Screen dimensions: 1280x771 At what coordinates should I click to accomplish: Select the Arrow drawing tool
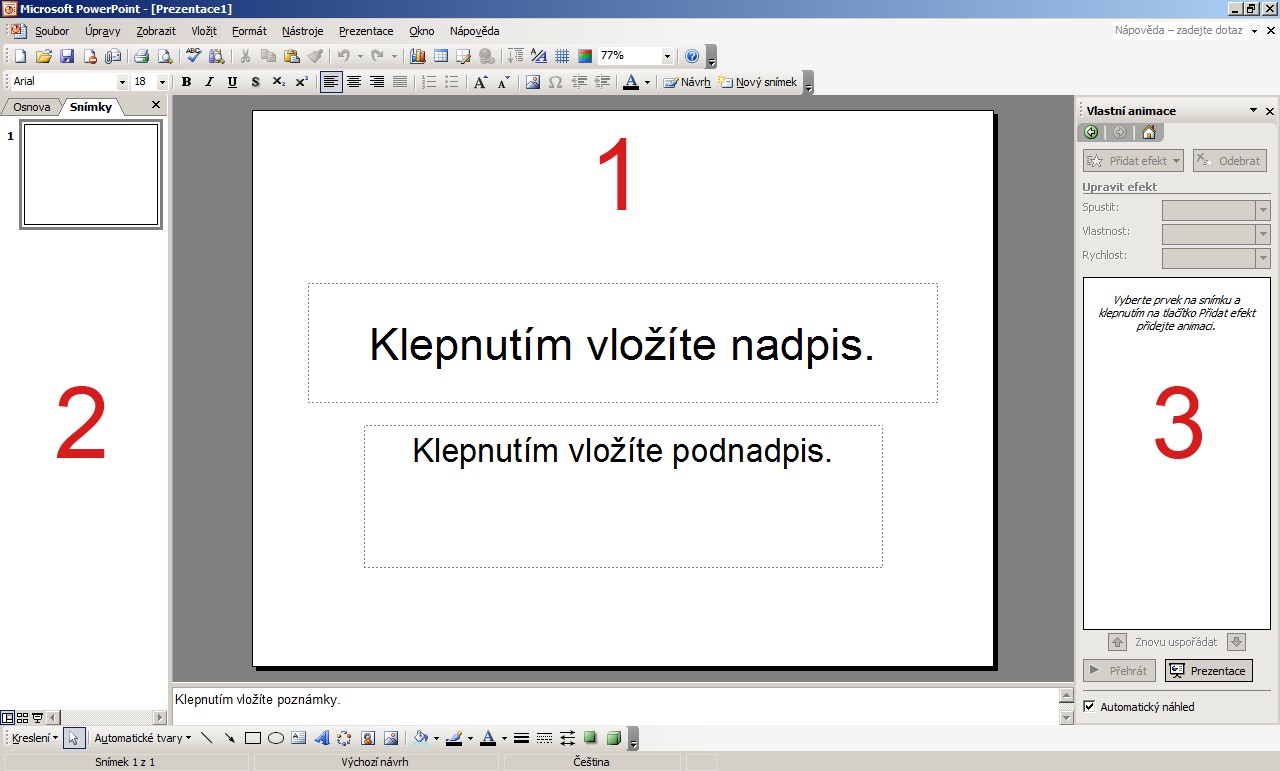229,738
